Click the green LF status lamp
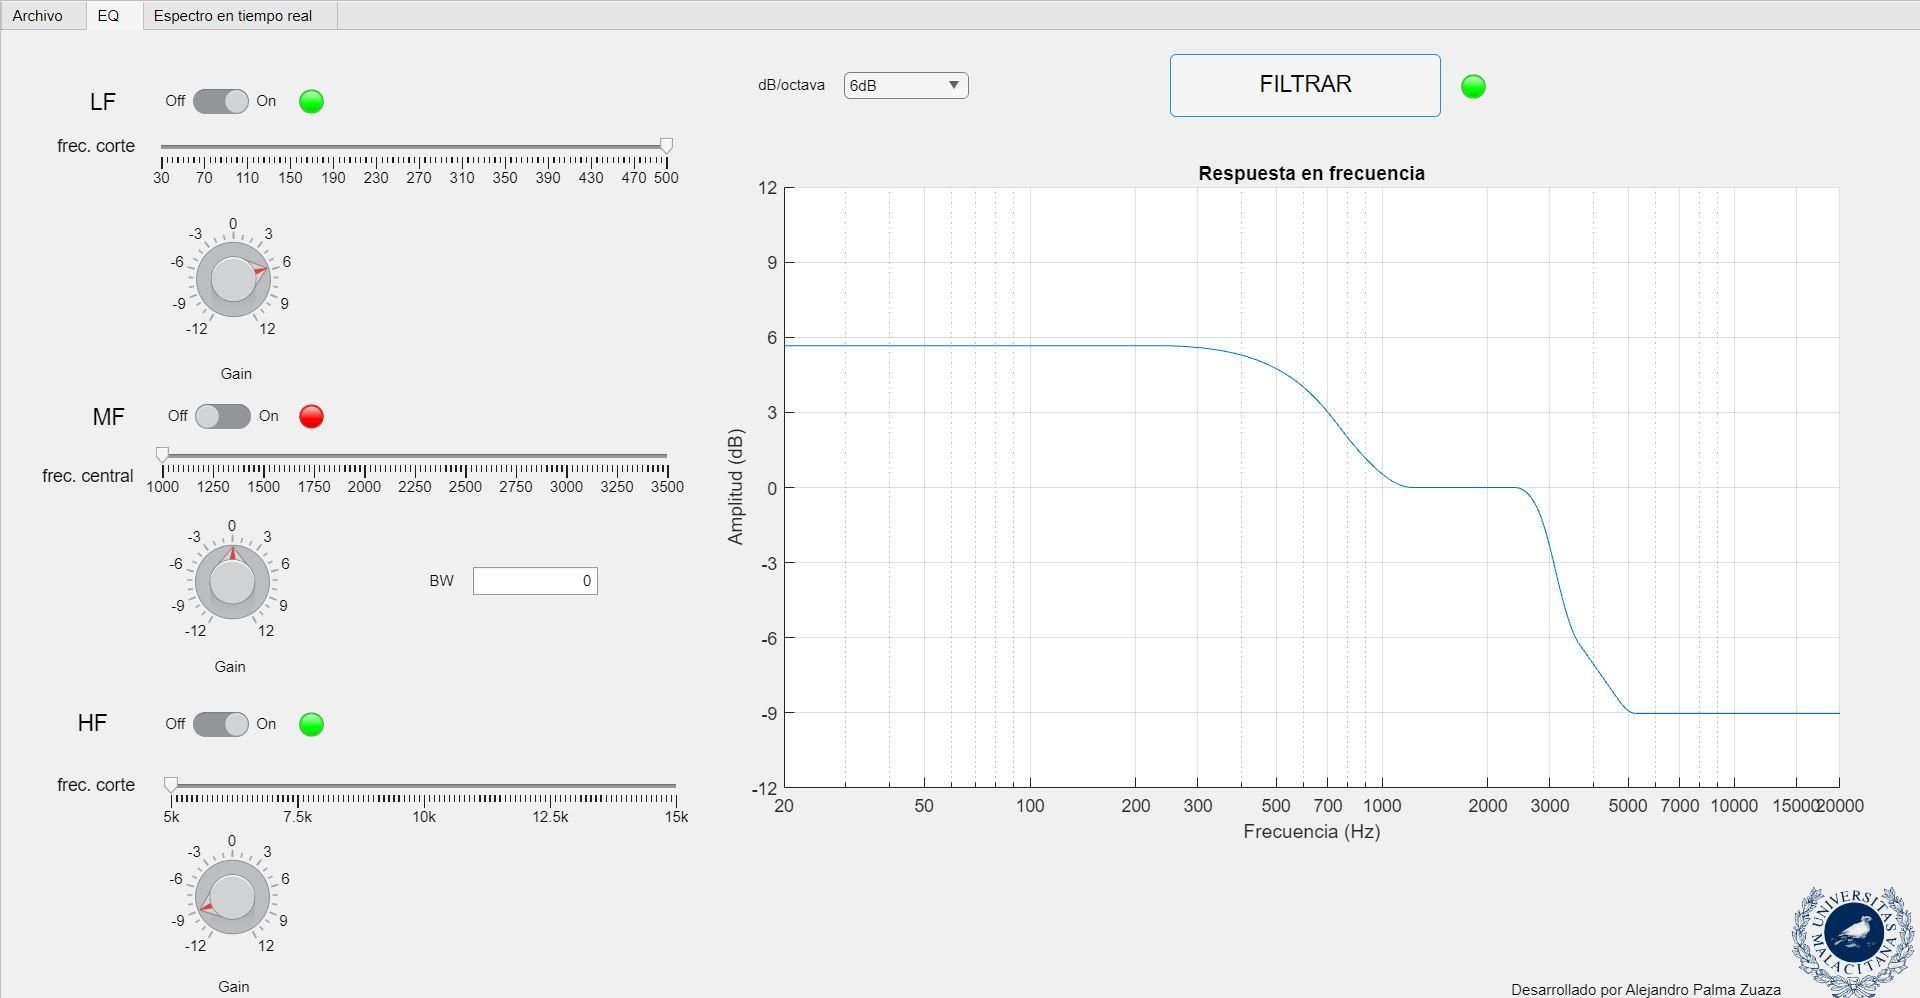Image resolution: width=1920 pixels, height=998 pixels. point(311,101)
